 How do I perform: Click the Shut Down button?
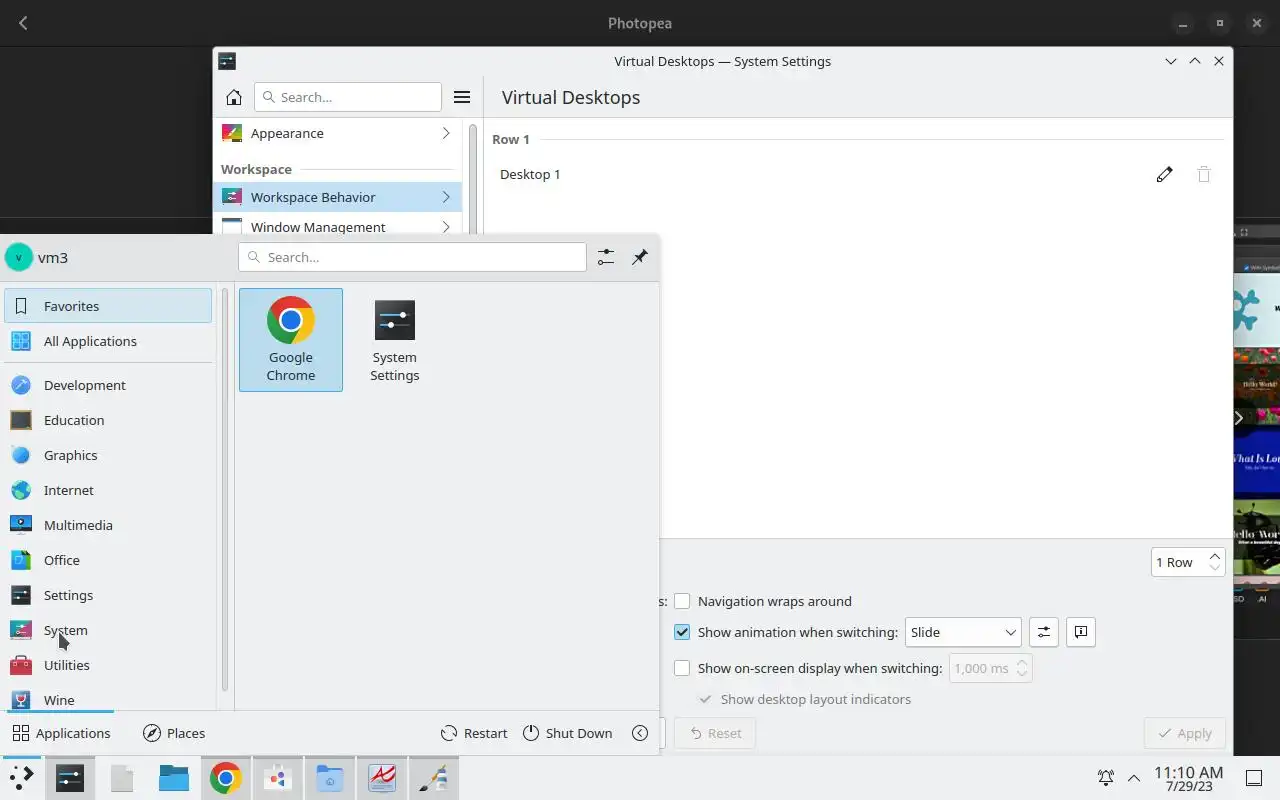[x=567, y=733]
